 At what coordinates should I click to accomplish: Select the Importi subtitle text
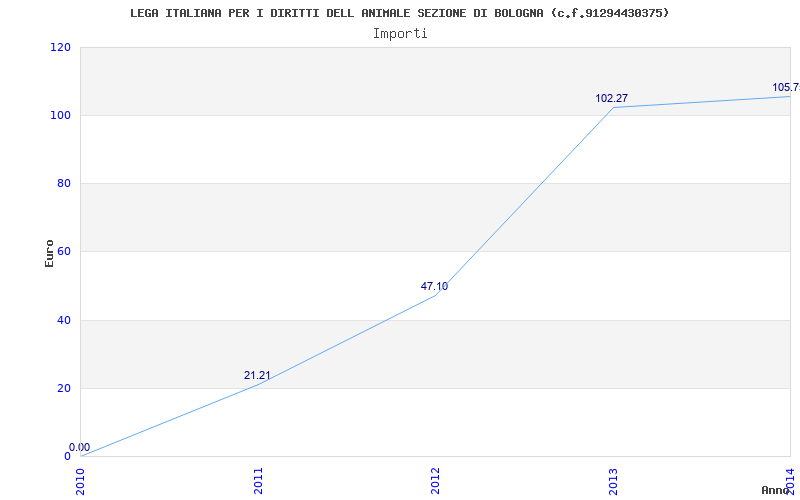pos(400,34)
